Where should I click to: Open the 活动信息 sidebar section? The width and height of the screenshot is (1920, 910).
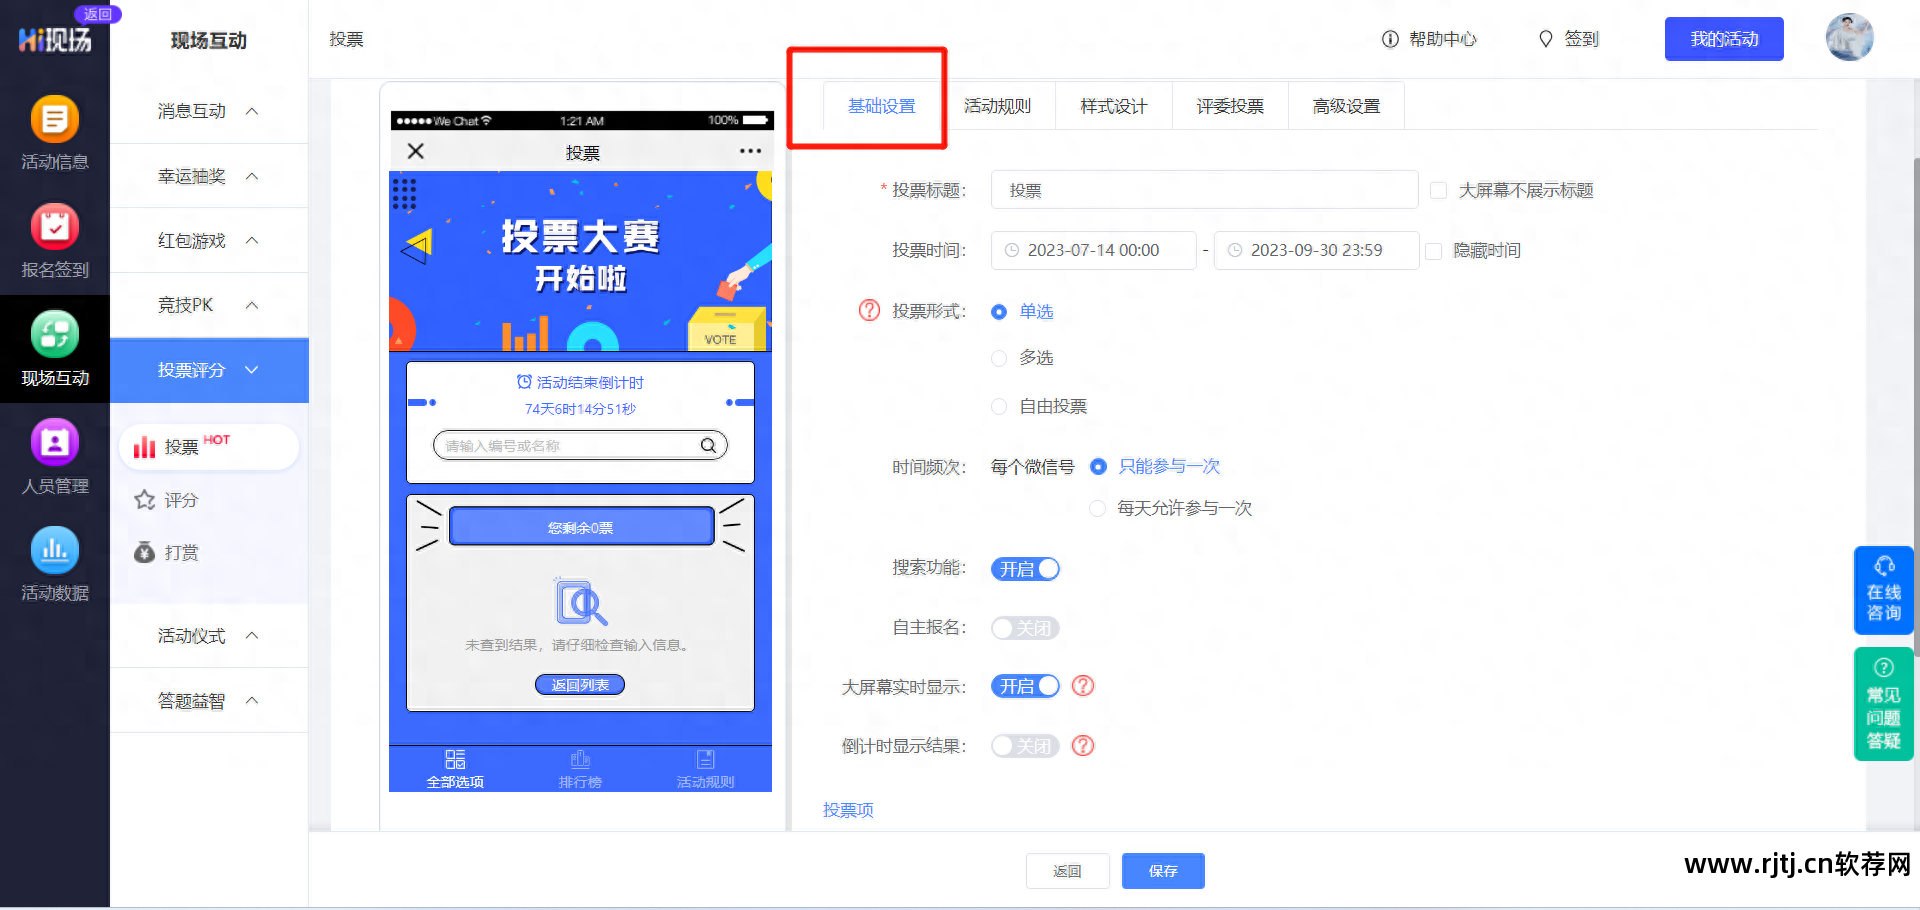coord(55,135)
